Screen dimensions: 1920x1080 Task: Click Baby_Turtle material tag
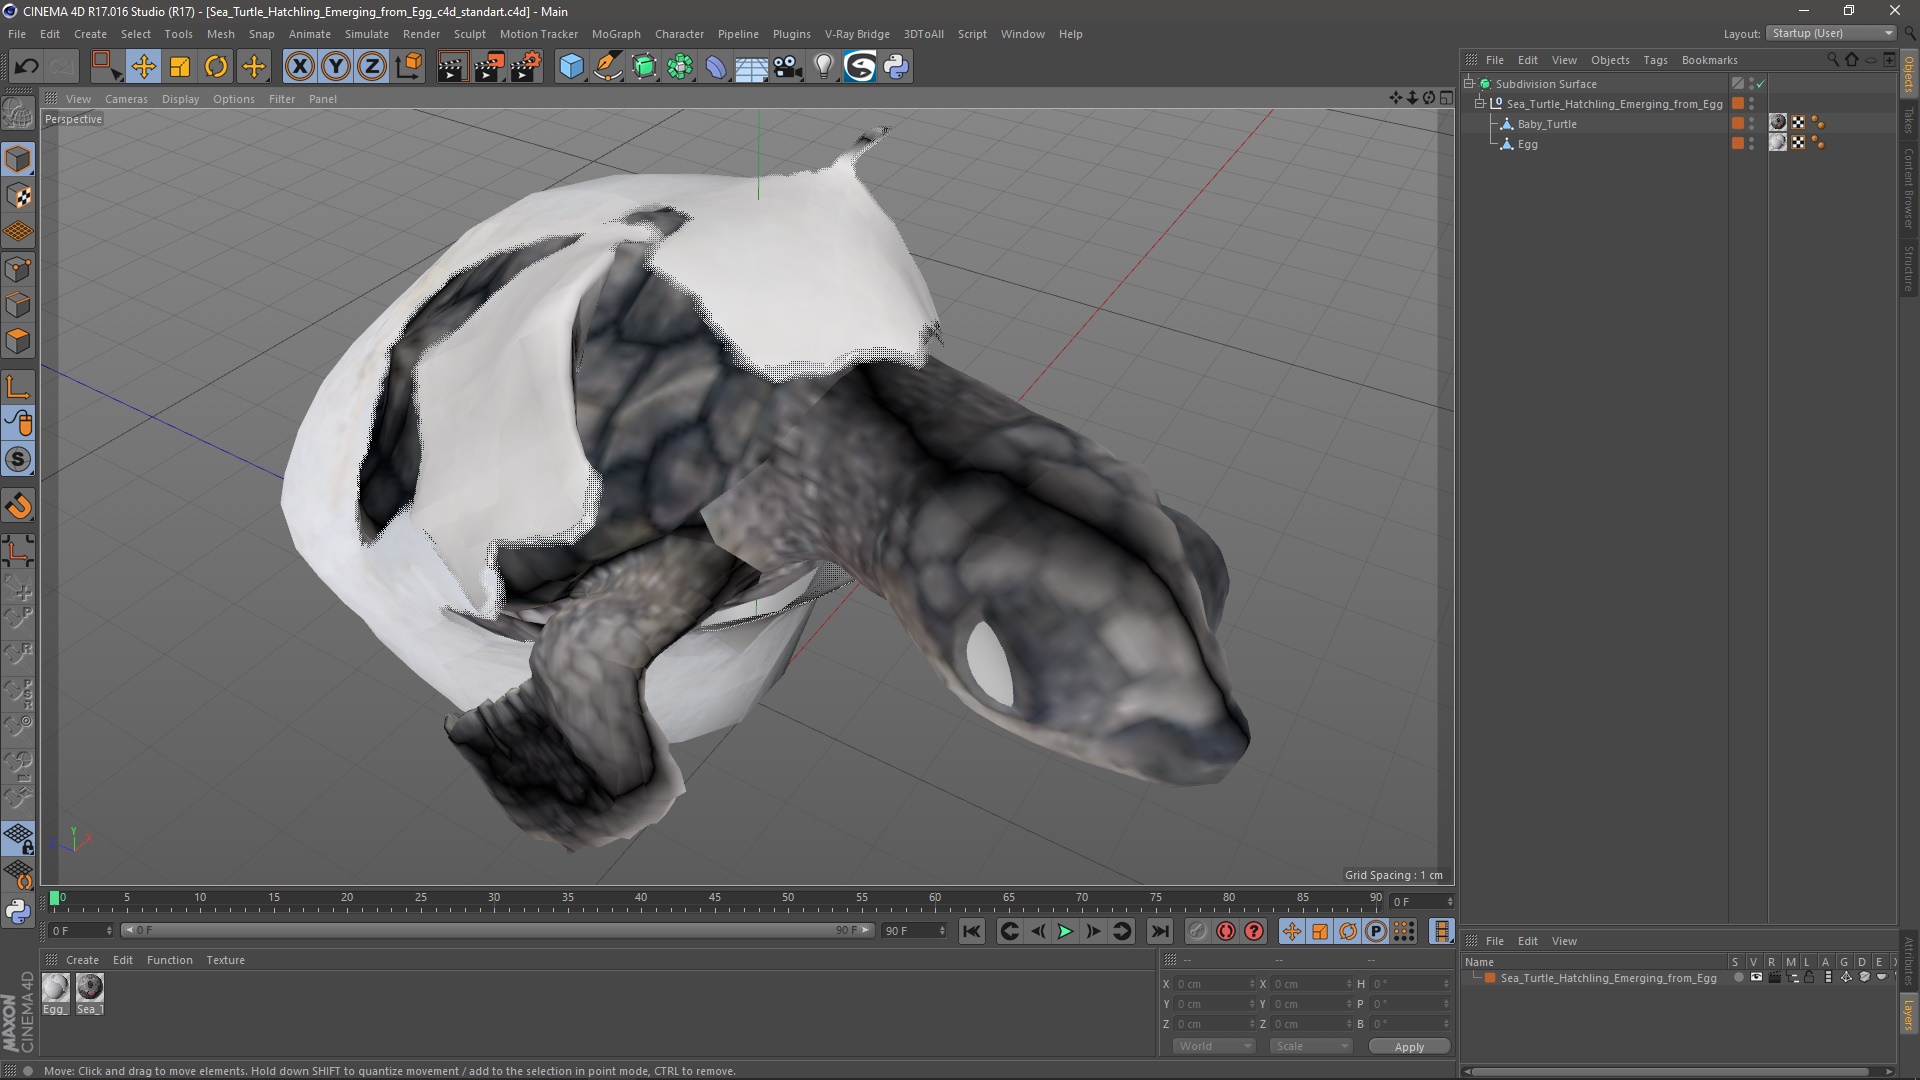pyautogui.click(x=1778, y=123)
